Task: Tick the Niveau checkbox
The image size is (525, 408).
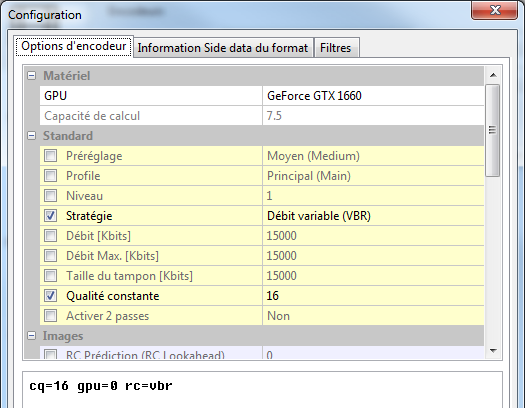Action: 51,196
